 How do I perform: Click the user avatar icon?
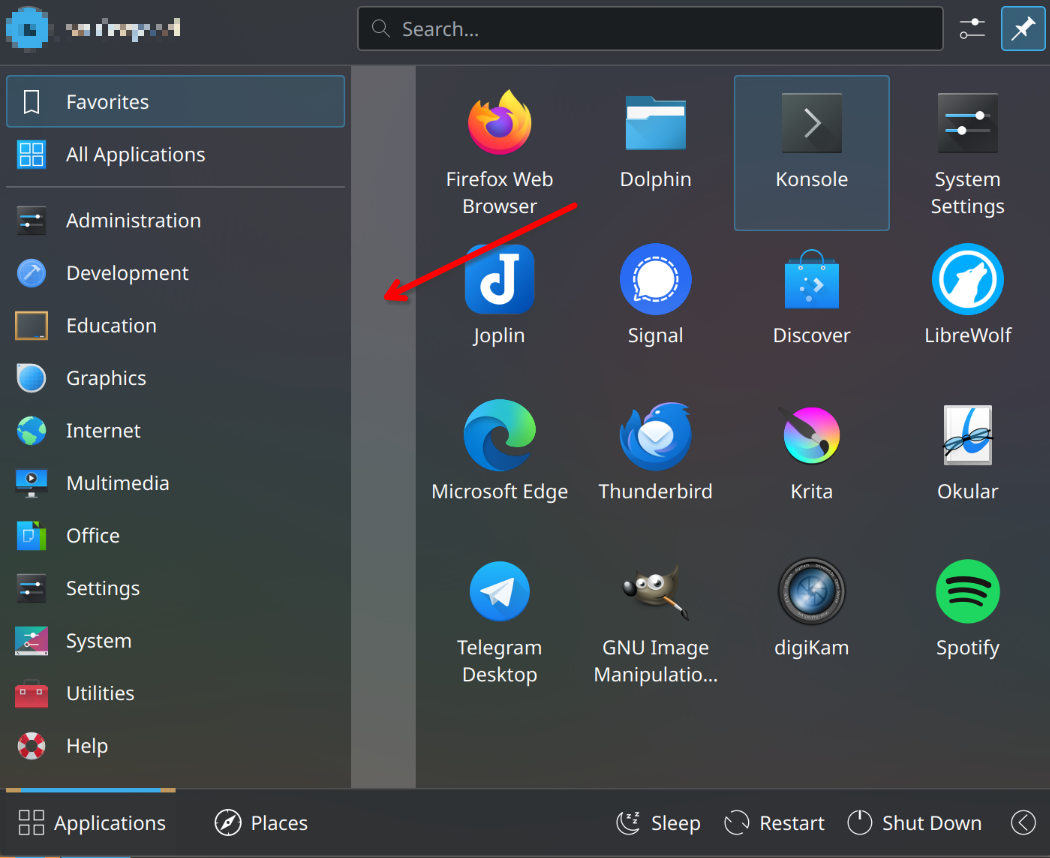[28, 28]
